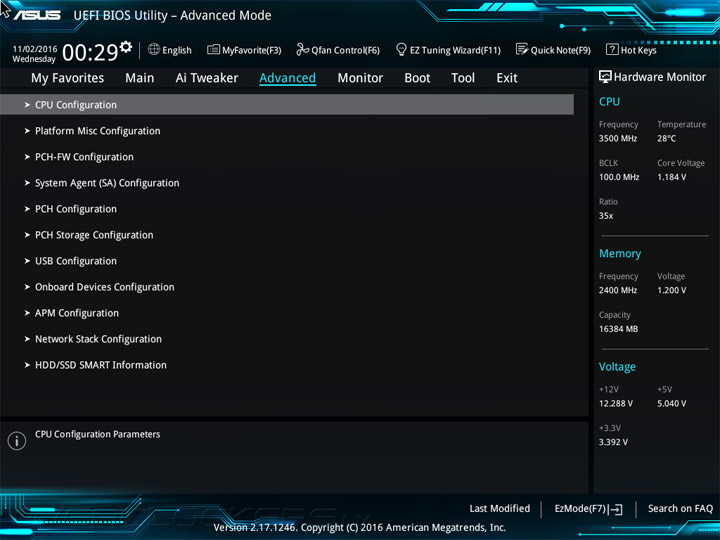This screenshot has width=720, height=540.
Task: Click the Voltage section heading
Action: pyautogui.click(x=617, y=366)
